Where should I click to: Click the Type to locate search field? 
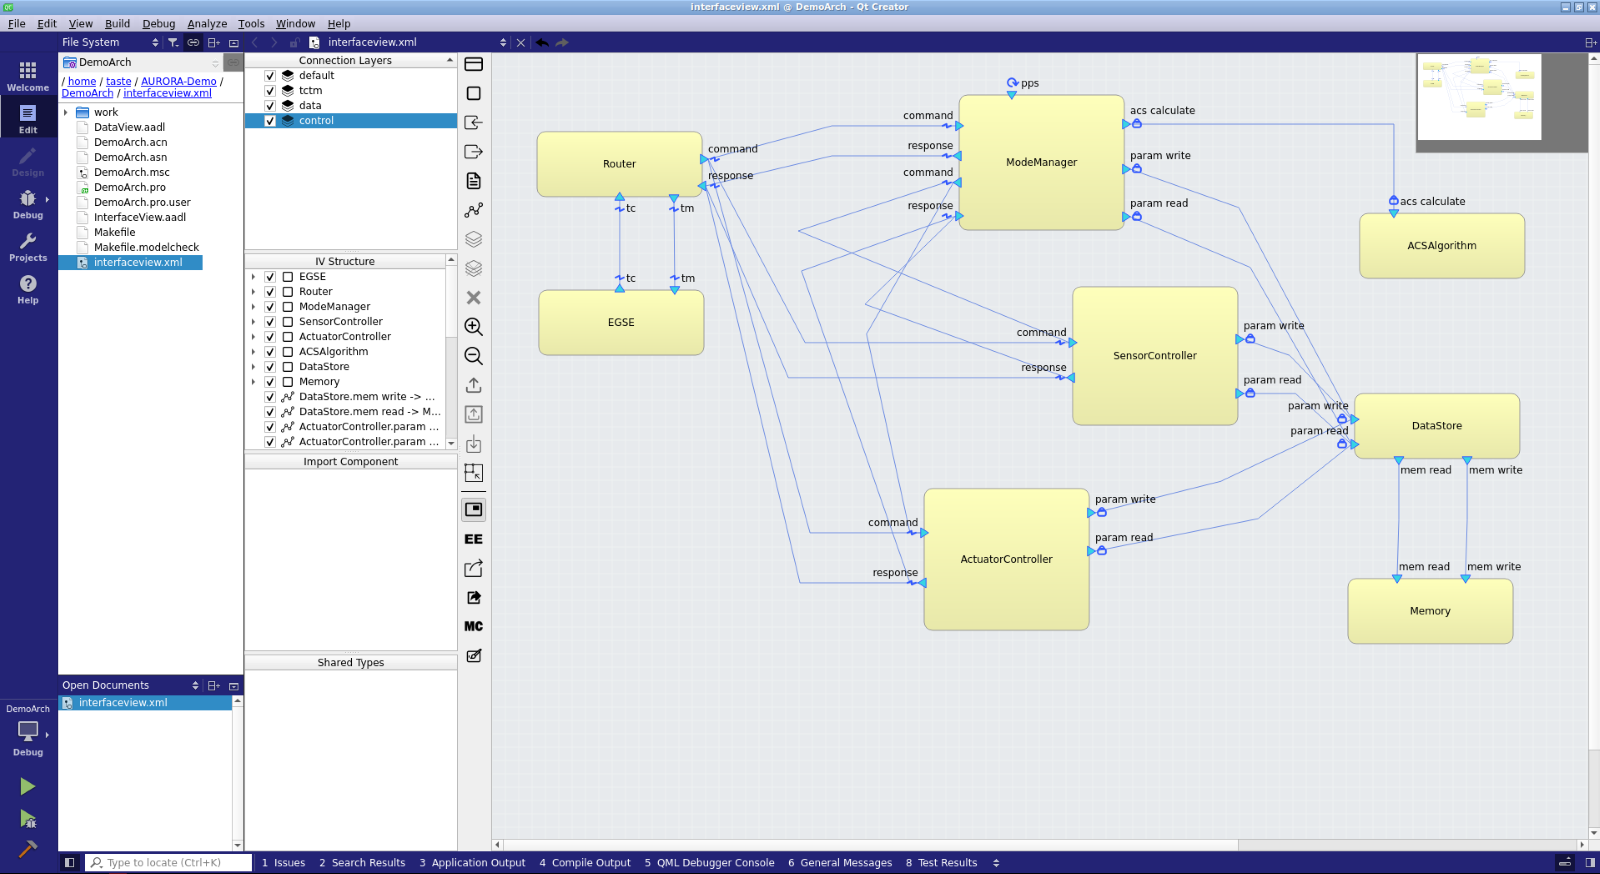pyautogui.click(x=170, y=863)
